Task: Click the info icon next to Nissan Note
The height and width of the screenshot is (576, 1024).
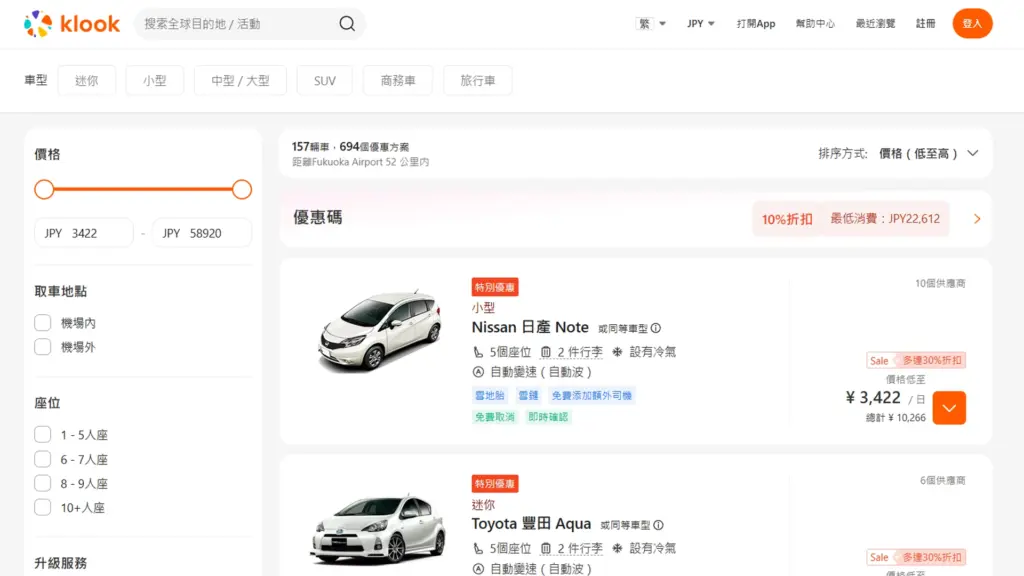Action: [x=656, y=328]
